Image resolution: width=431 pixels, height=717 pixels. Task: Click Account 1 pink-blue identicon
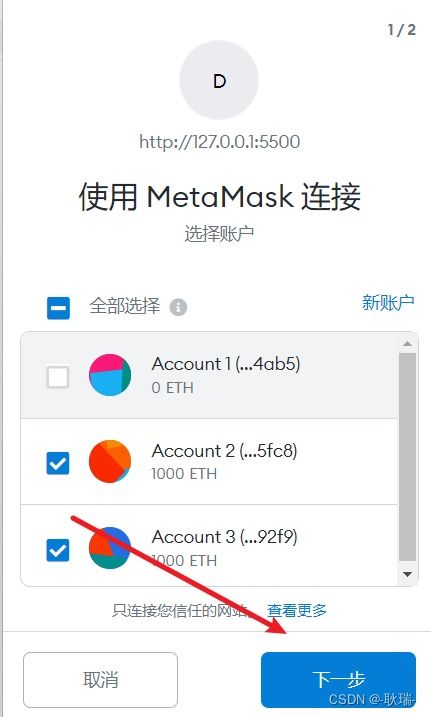point(110,375)
